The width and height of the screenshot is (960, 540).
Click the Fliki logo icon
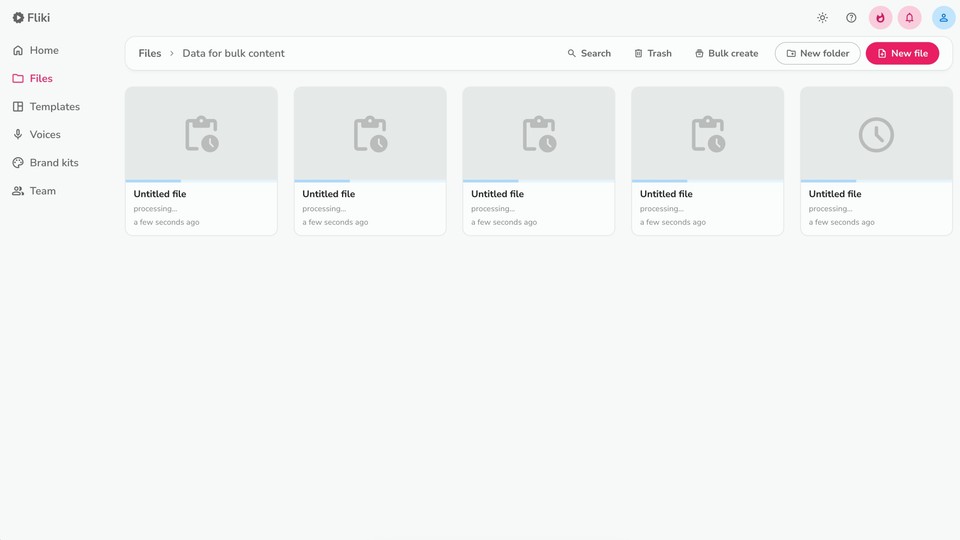[18, 18]
